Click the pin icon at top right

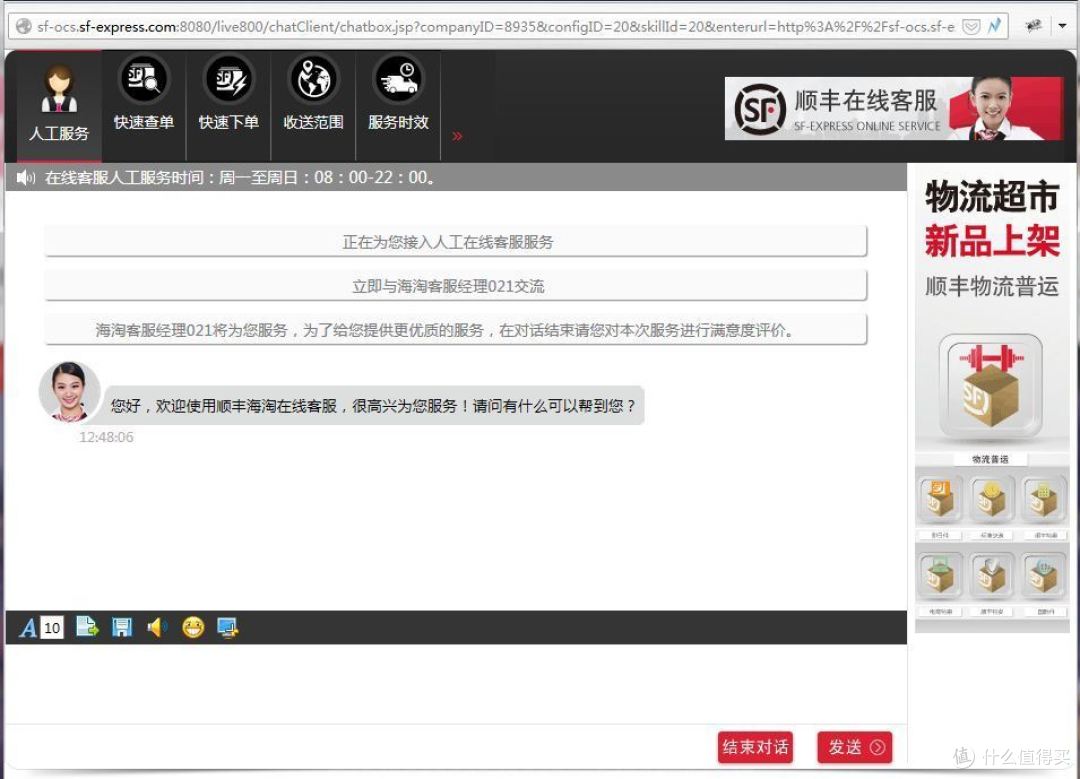point(1033,26)
